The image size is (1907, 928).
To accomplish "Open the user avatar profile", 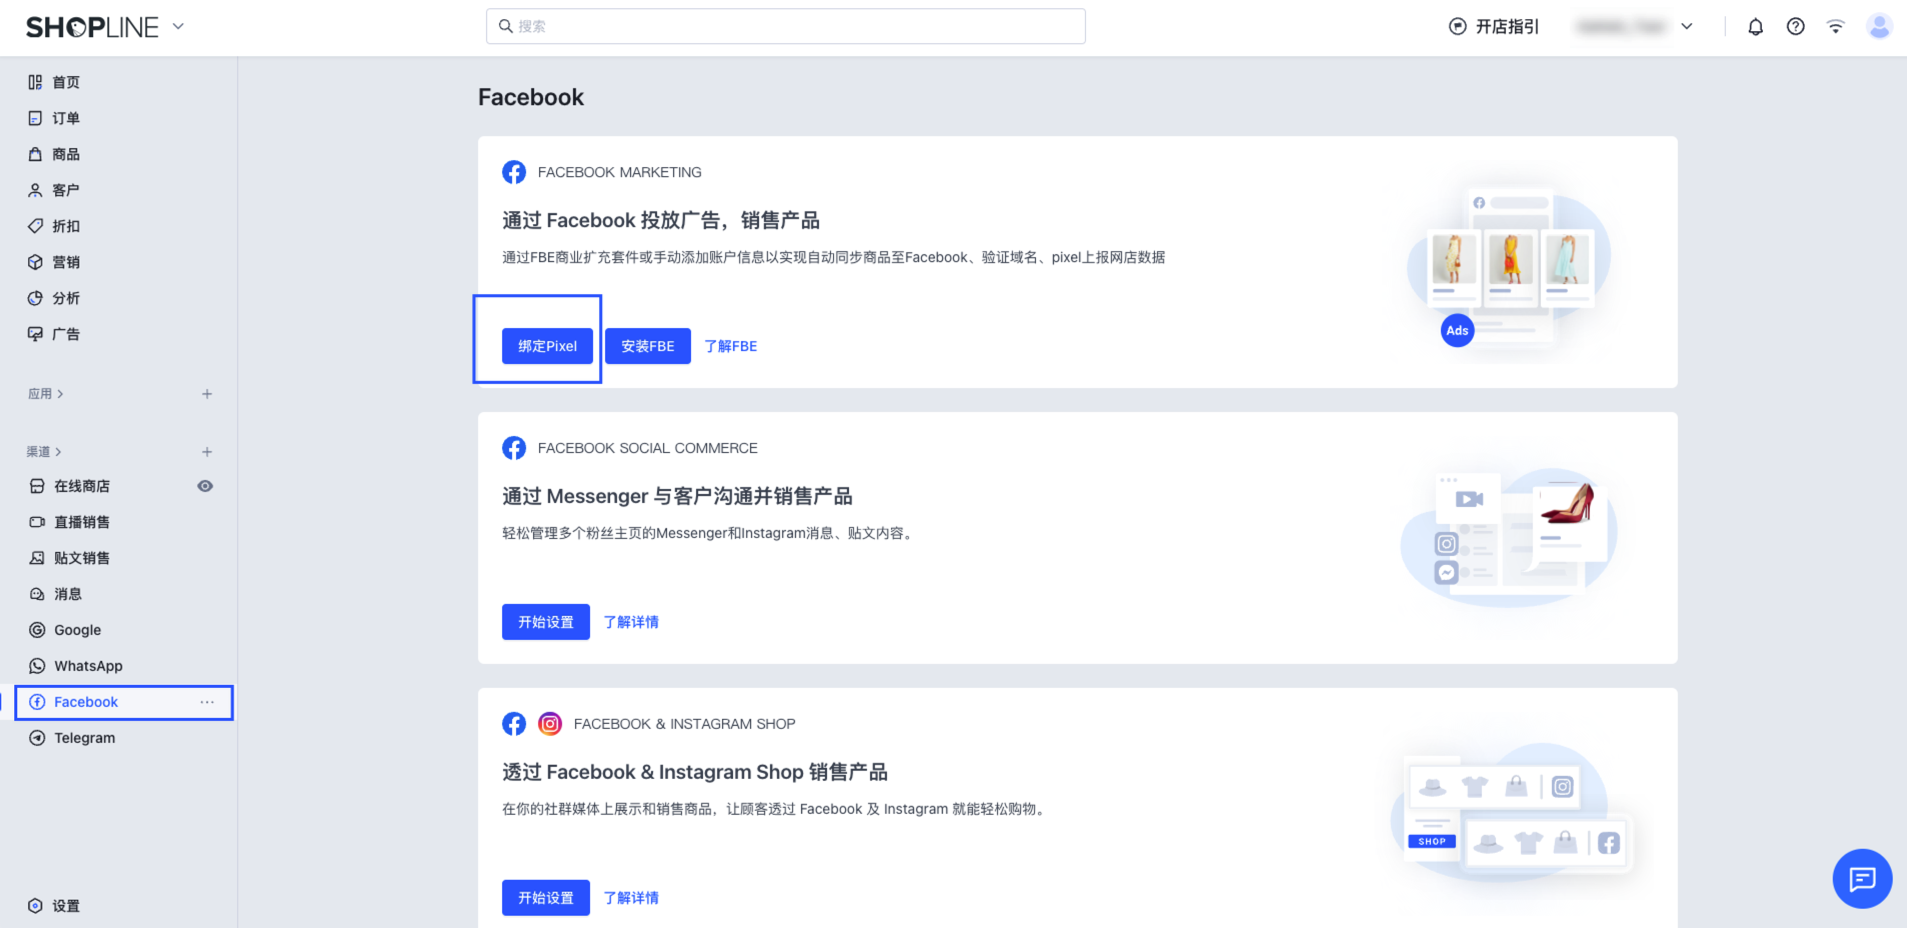I will tap(1879, 27).
